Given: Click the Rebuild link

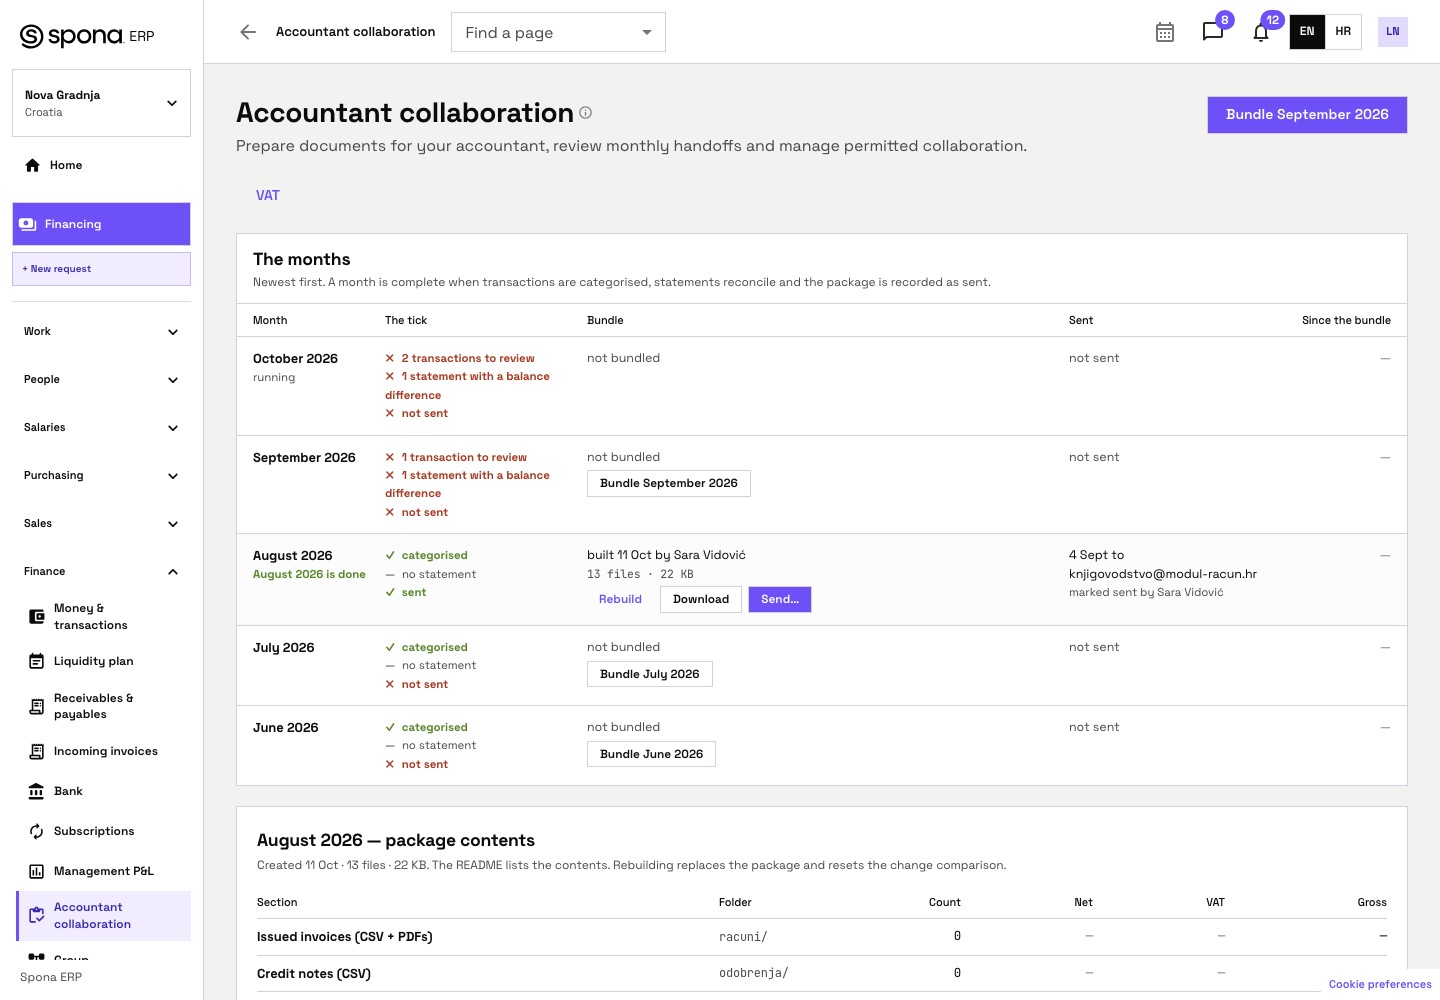Looking at the screenshot, I should coord(620,599).
